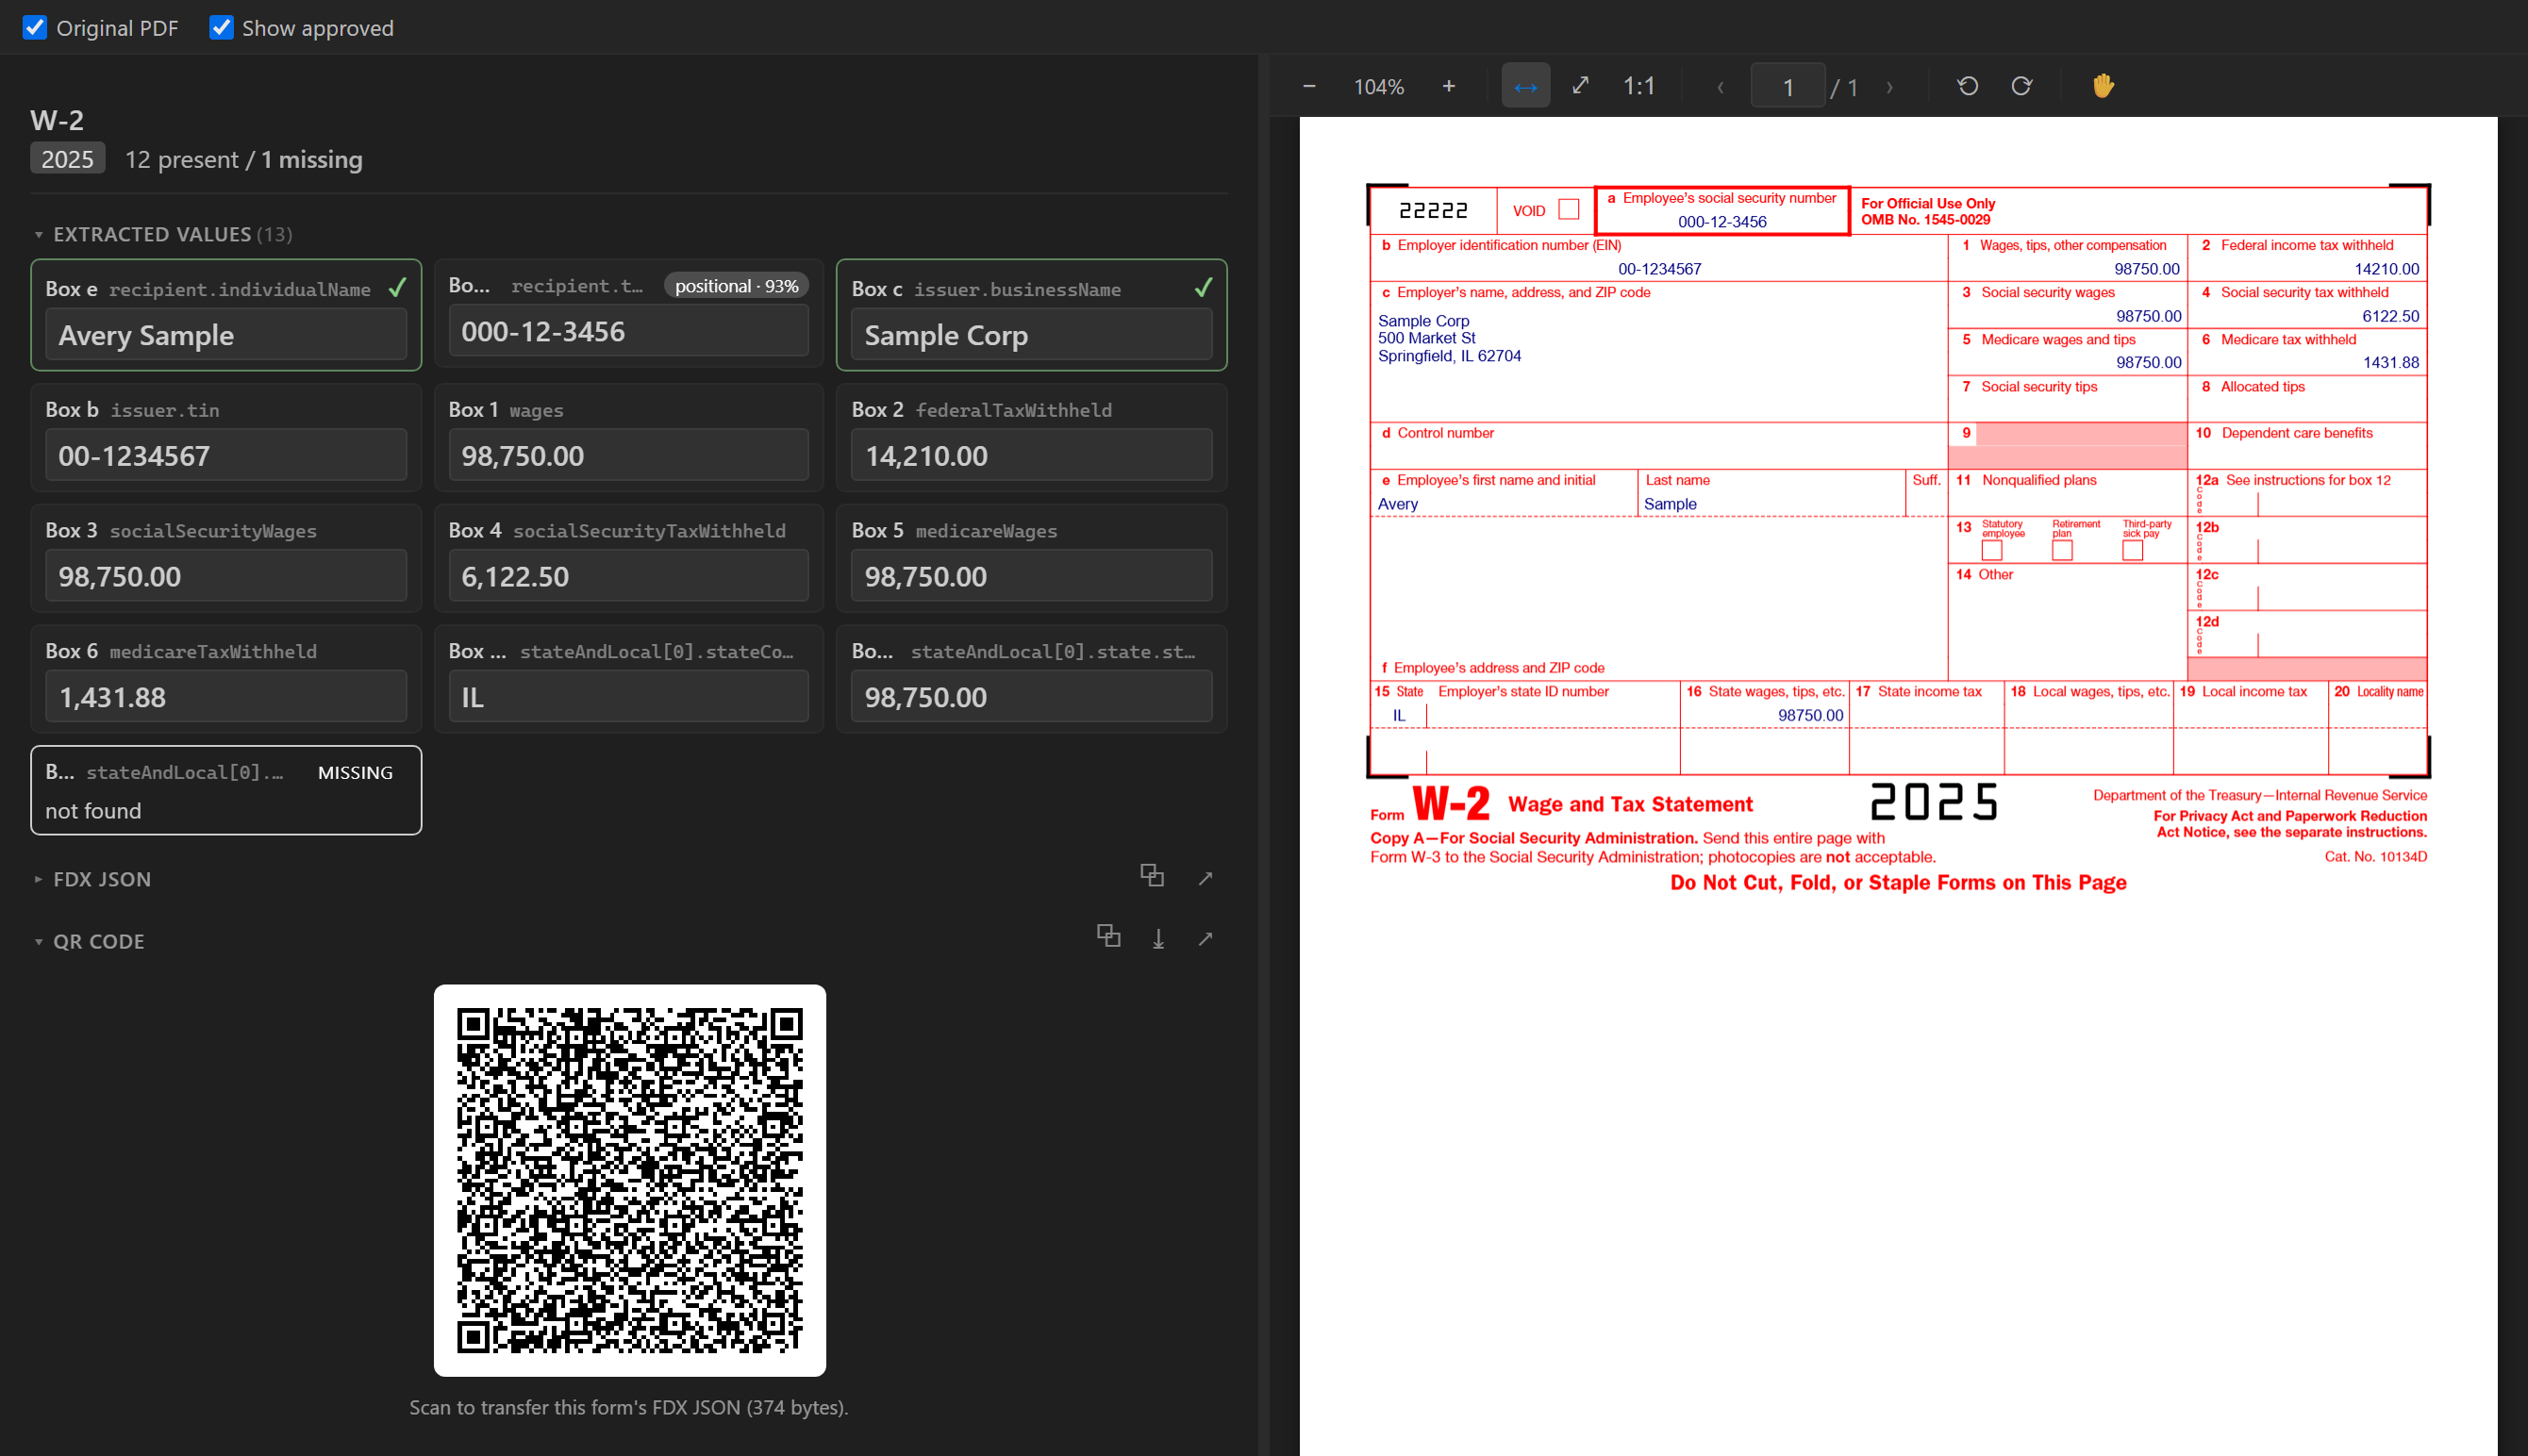Click '12 present / 1 missing' summary
The height and width of the screenshot is (1456, 2528).
pos(243,160)
